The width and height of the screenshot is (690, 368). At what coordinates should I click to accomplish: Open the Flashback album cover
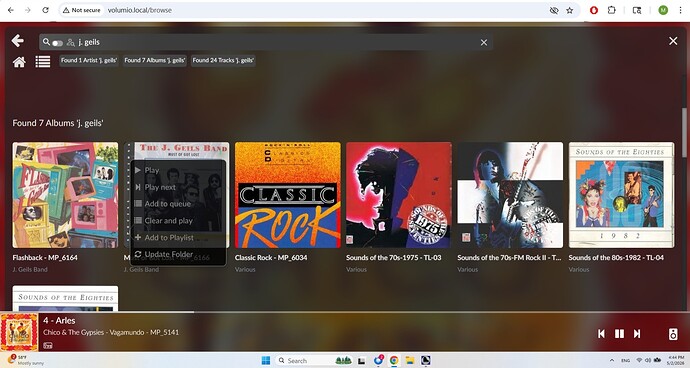click(x=65, y=195)
